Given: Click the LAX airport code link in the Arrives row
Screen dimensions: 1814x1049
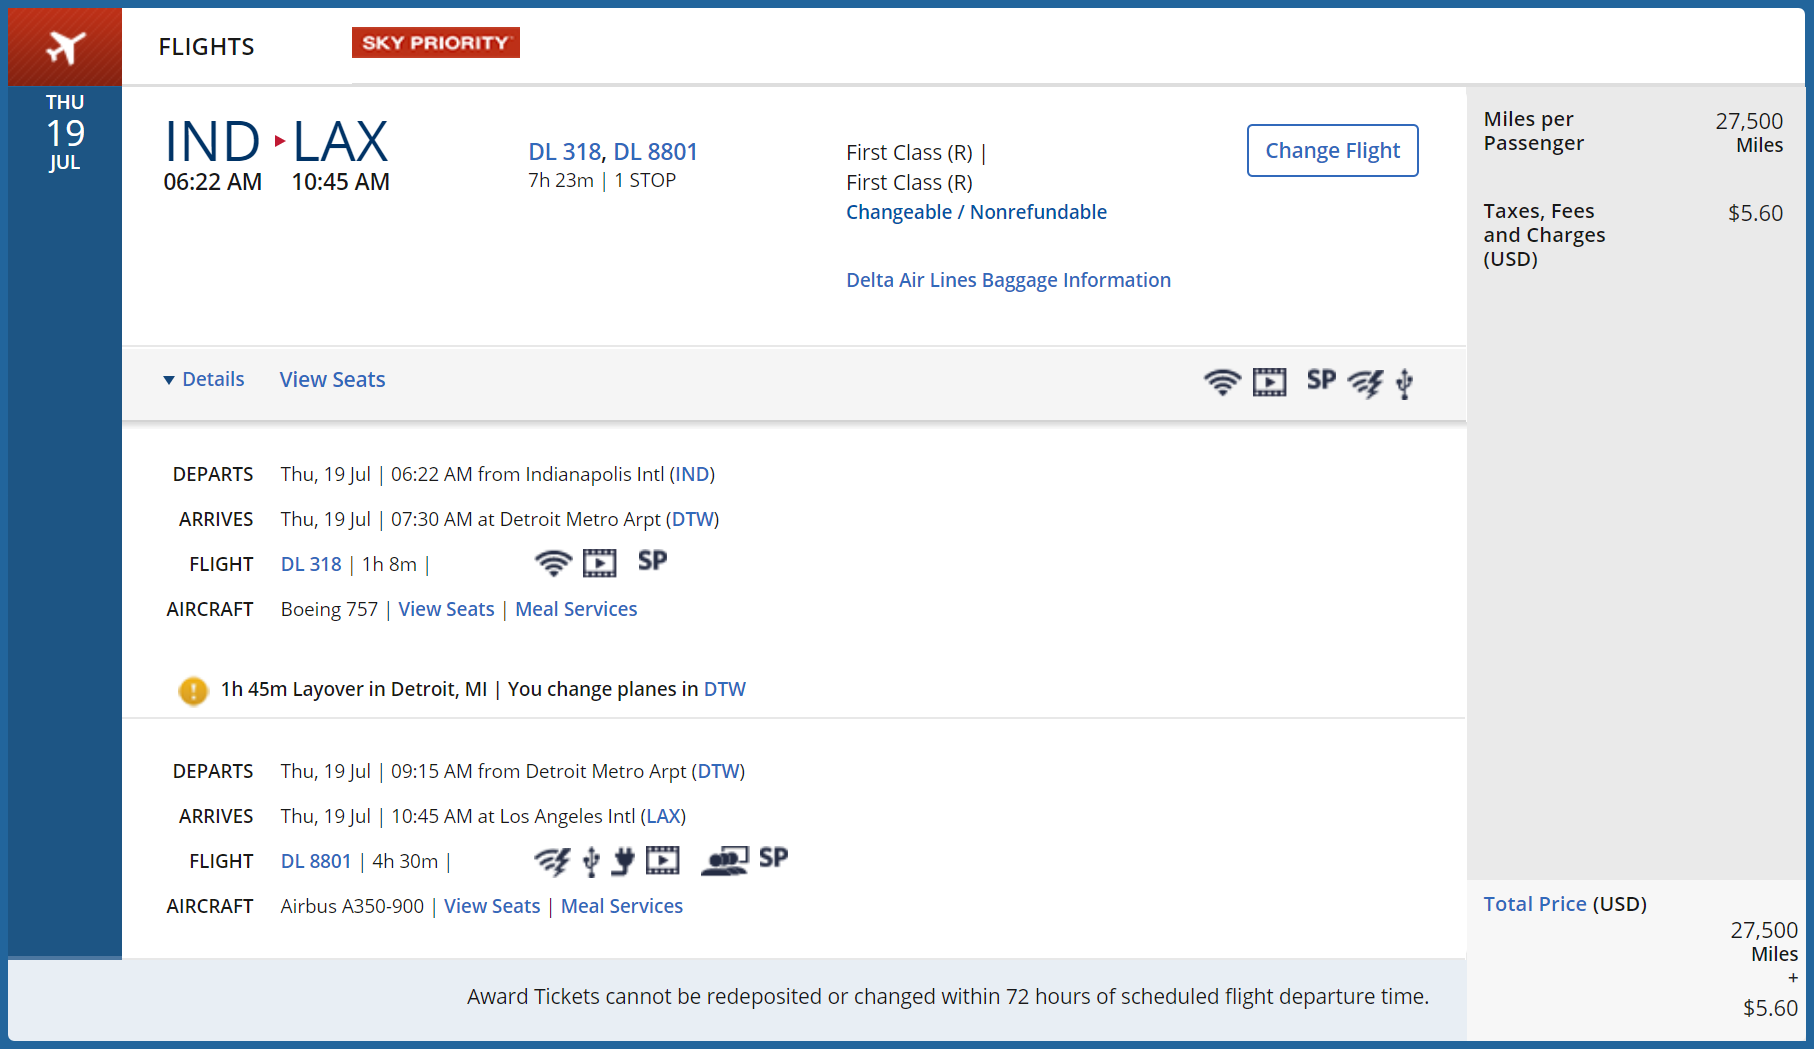Looking at the screenshot, I should pyautogui.click(x=663, y=816).
